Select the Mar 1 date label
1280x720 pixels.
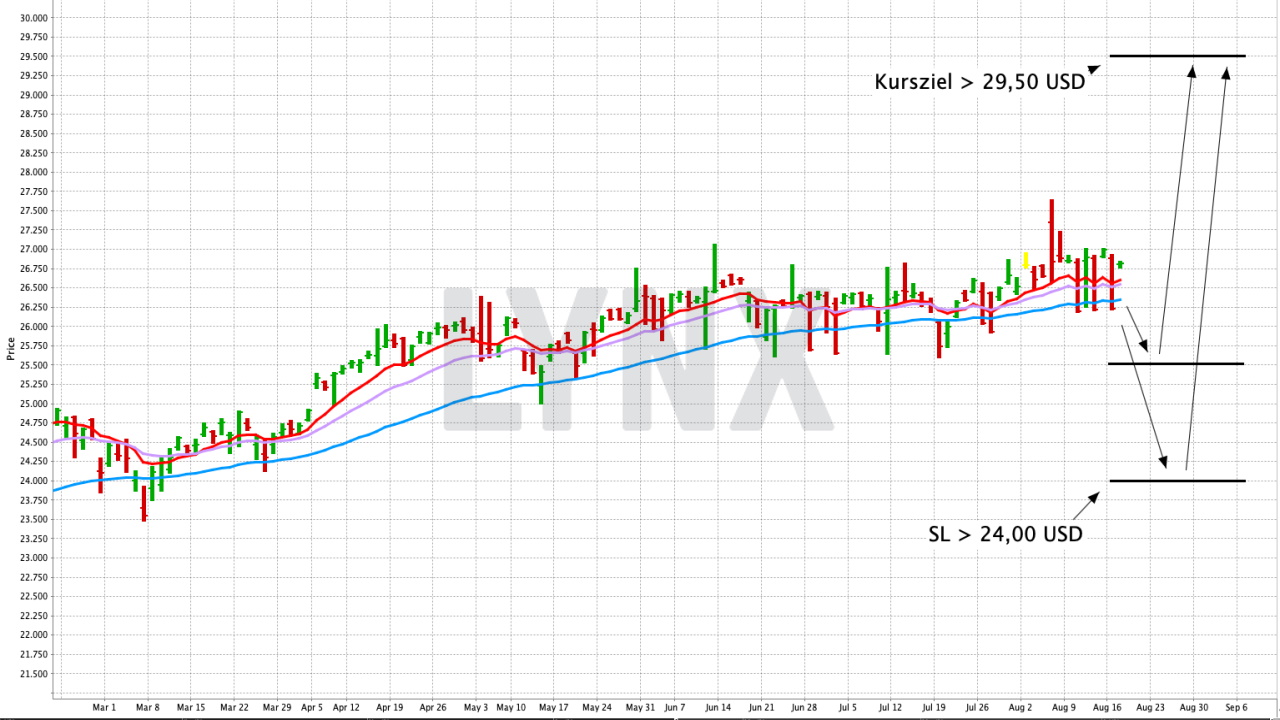104,707
